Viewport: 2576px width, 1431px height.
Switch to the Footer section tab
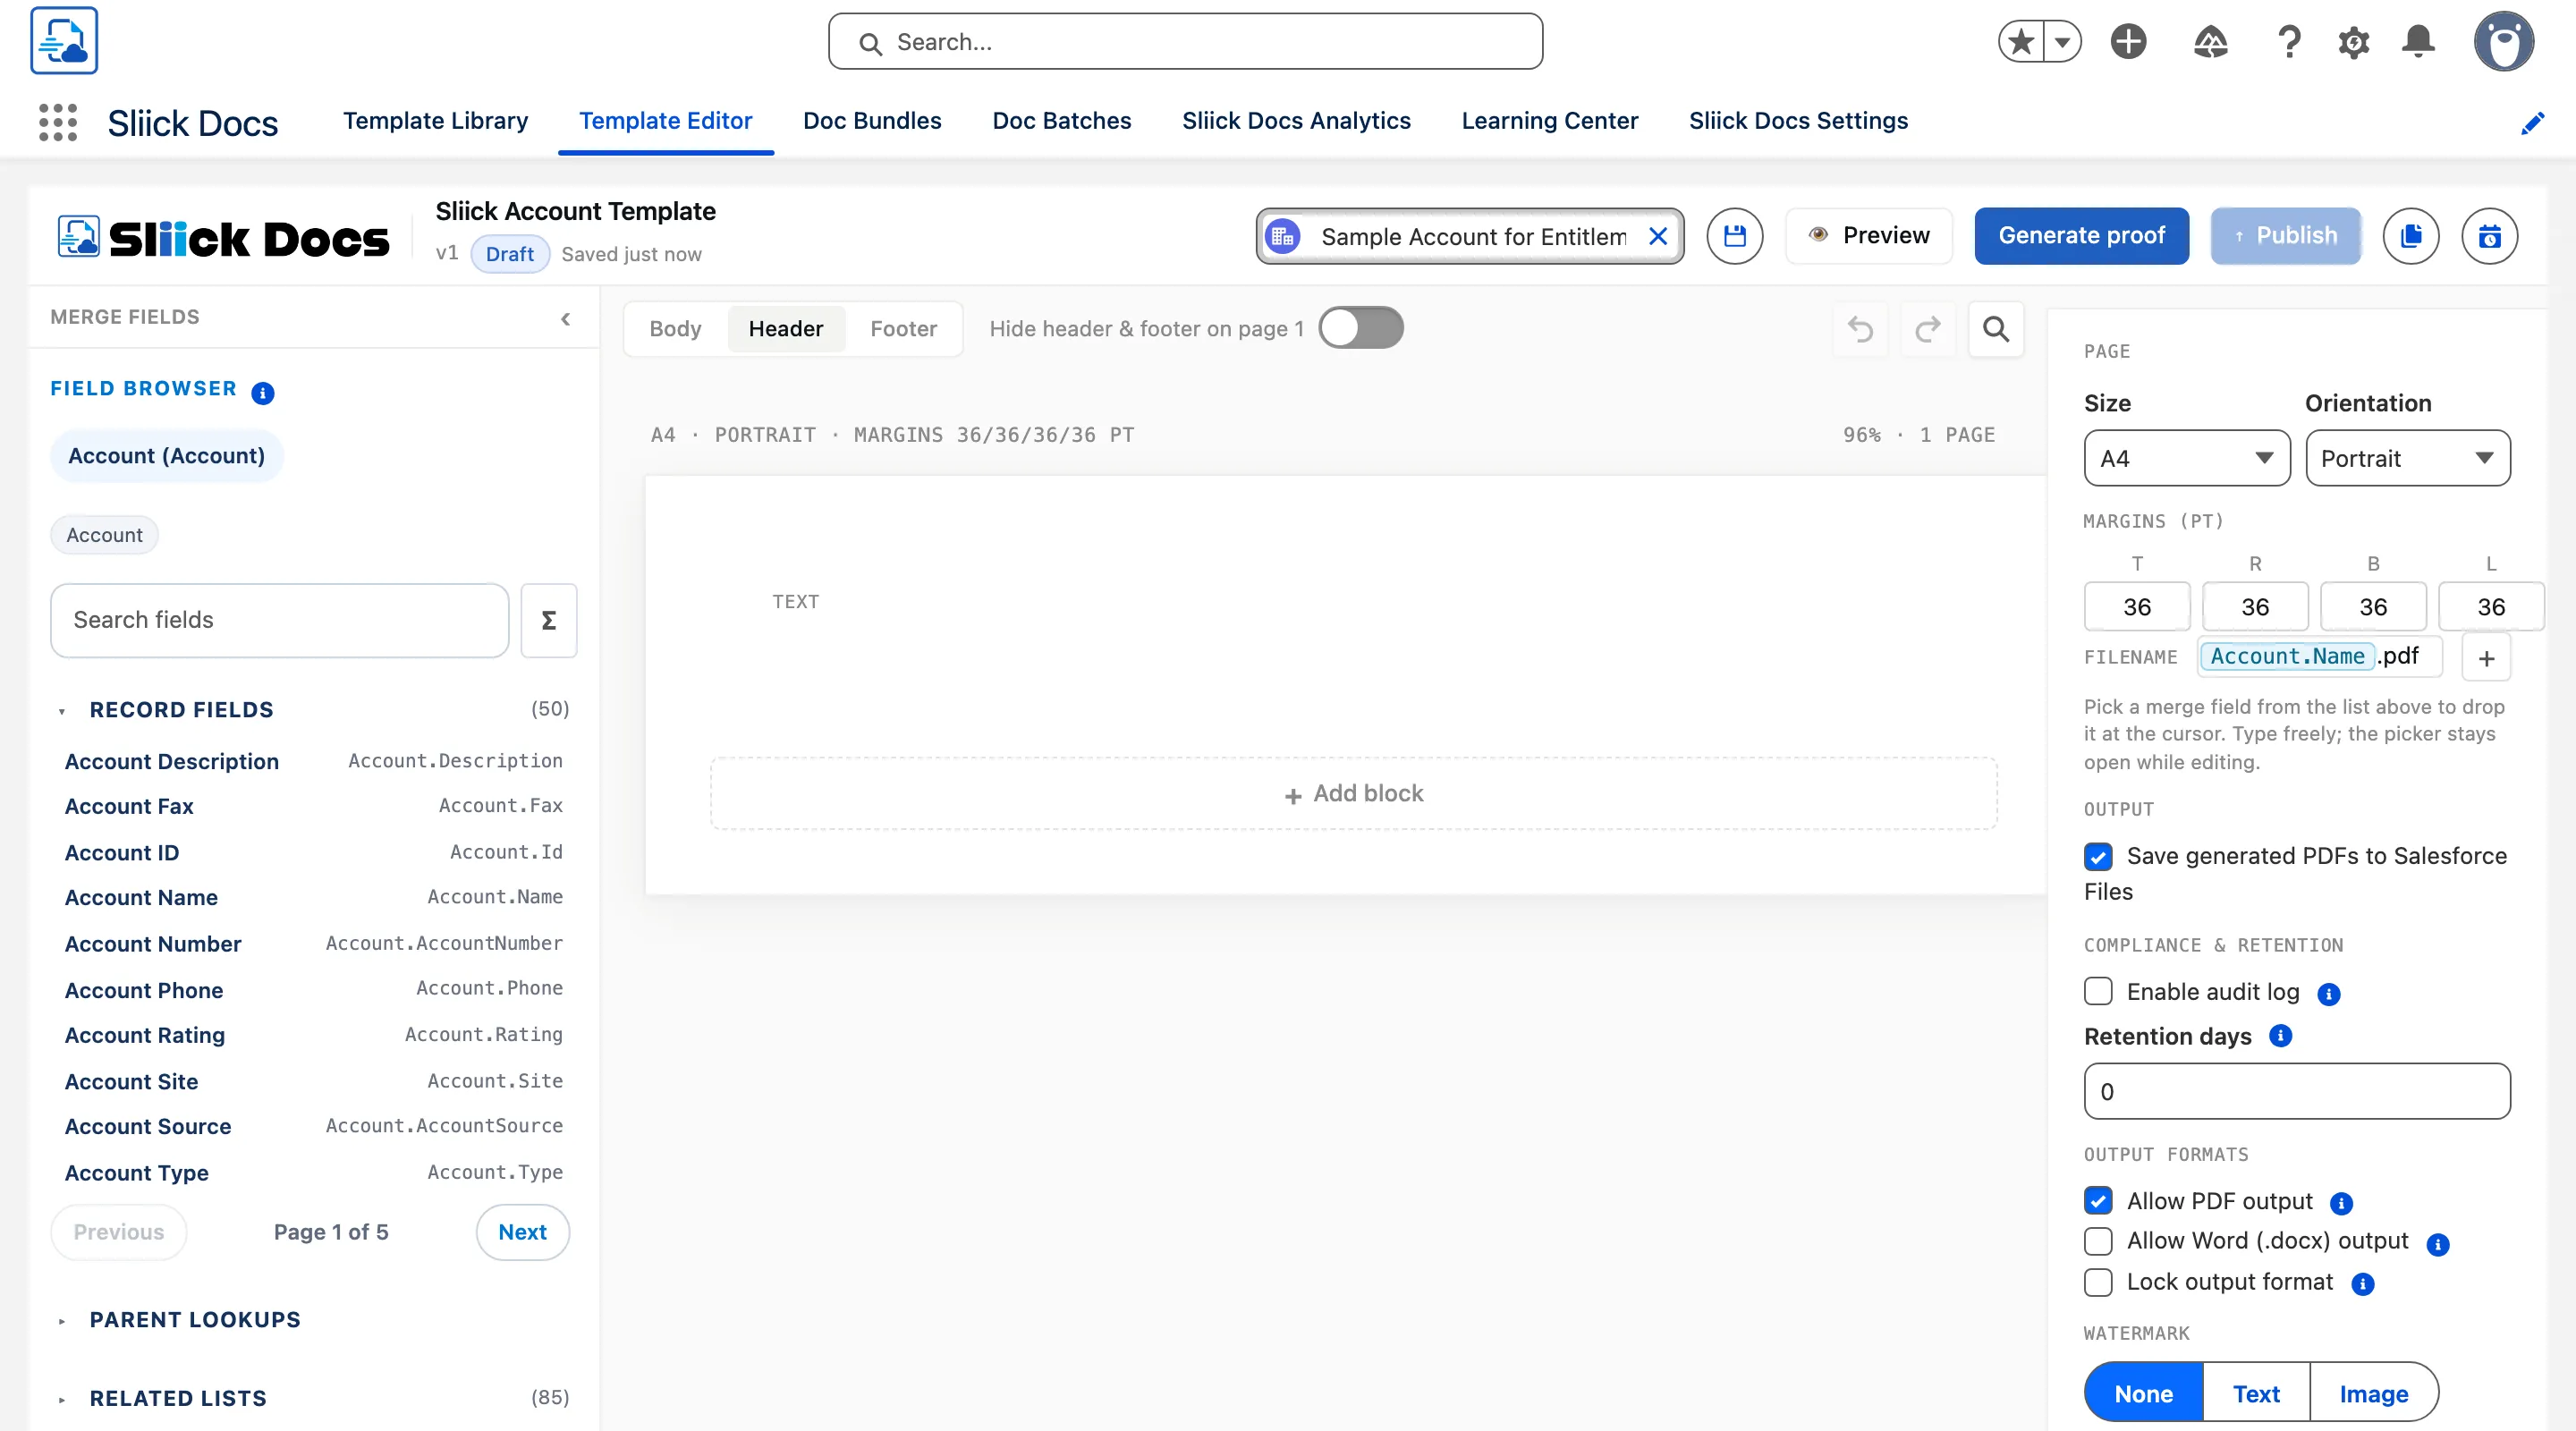click(x=903, y=328)
